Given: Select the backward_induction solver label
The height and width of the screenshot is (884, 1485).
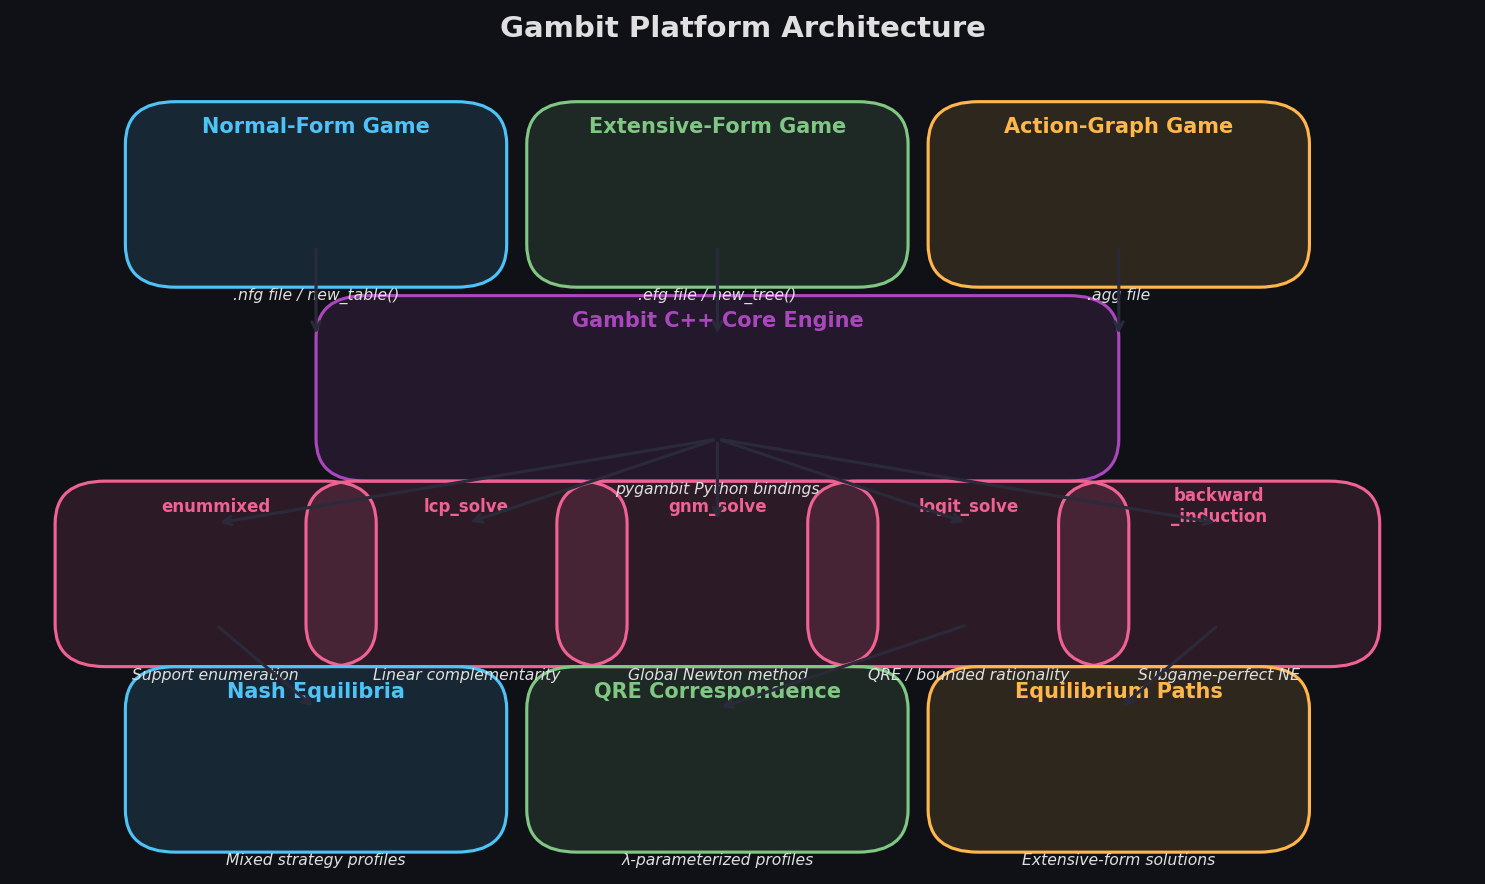Looking at the screenshot, I should (1219, 506).
